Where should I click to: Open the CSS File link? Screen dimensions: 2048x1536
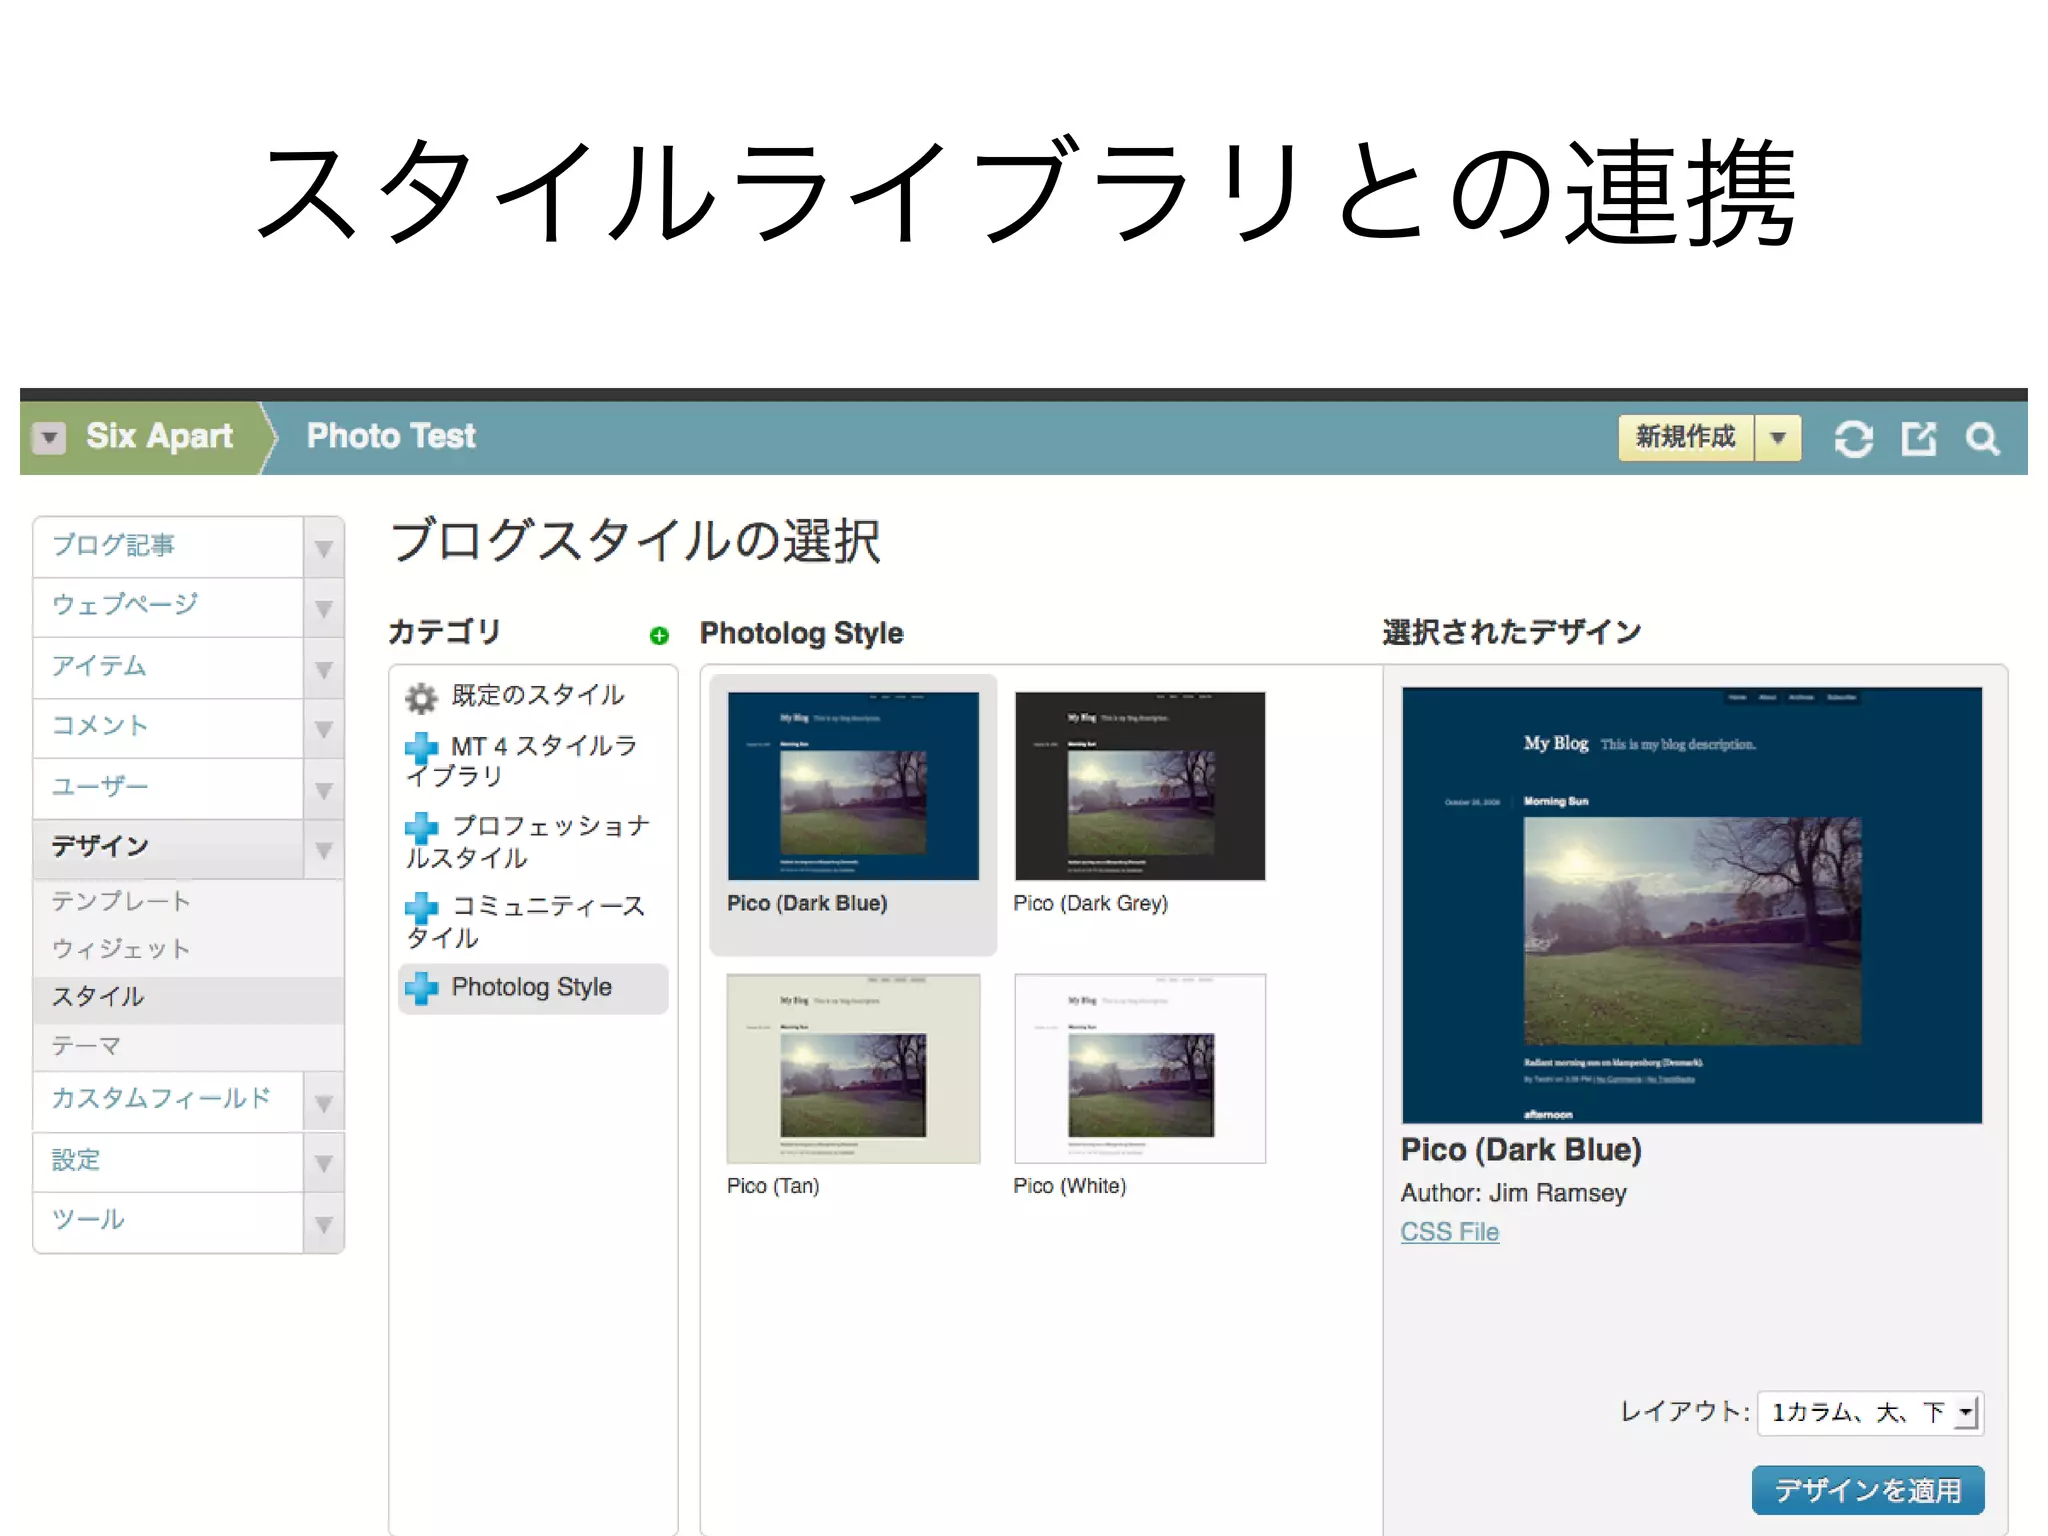[1449, 1232]
